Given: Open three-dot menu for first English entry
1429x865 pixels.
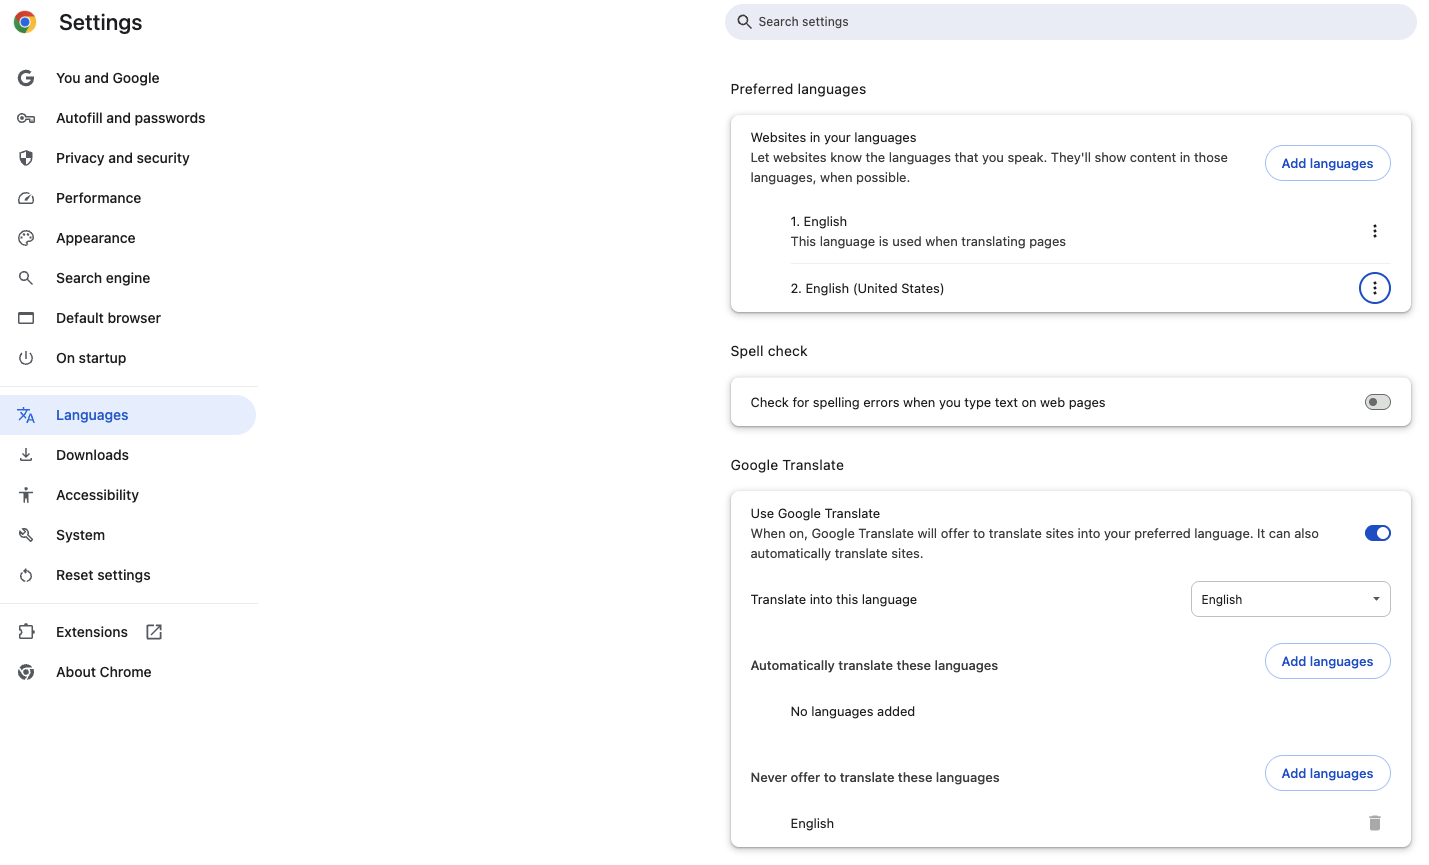Looking at the screenshot, I should [x=1375, y=231].
